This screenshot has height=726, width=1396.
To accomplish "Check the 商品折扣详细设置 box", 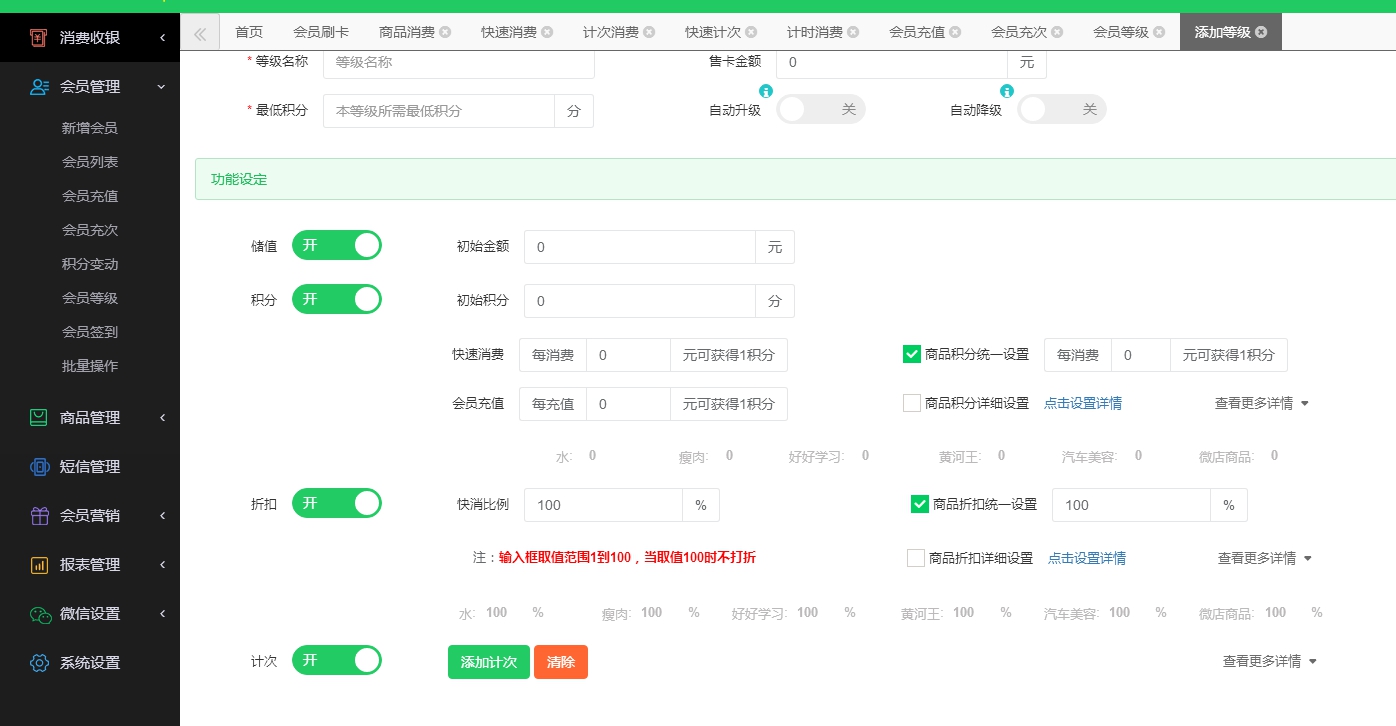I will (915, 557).
